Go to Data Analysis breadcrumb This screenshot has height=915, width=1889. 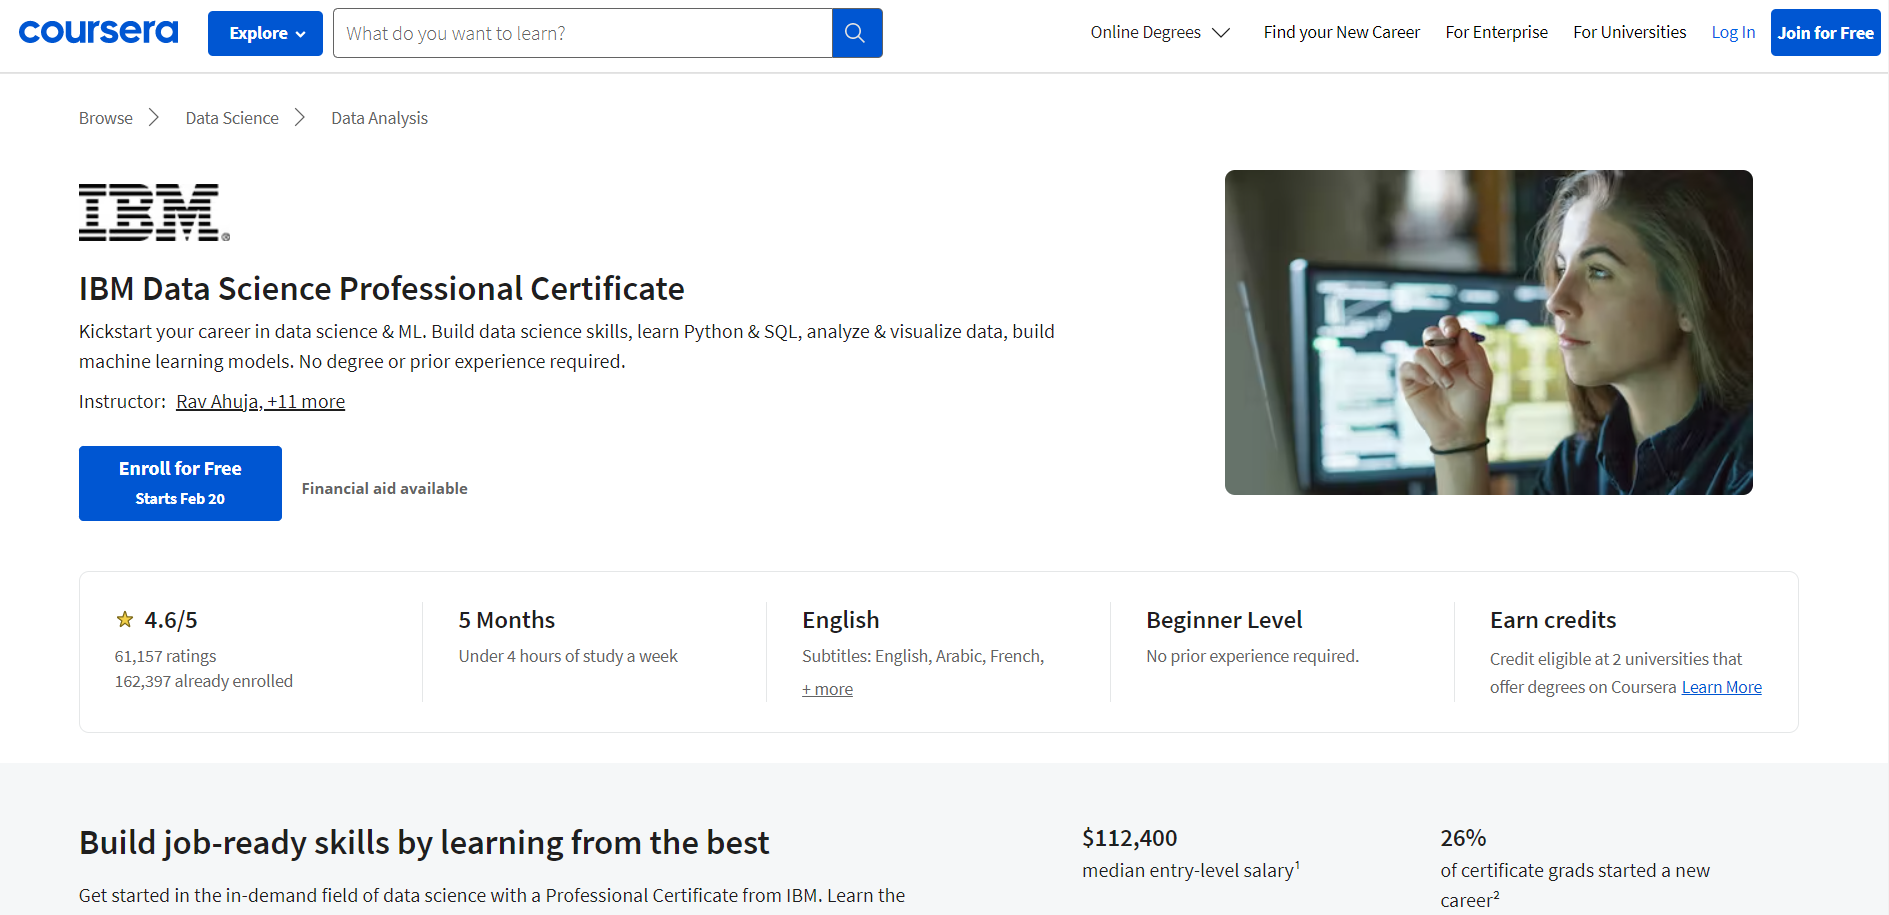(379, 118)
